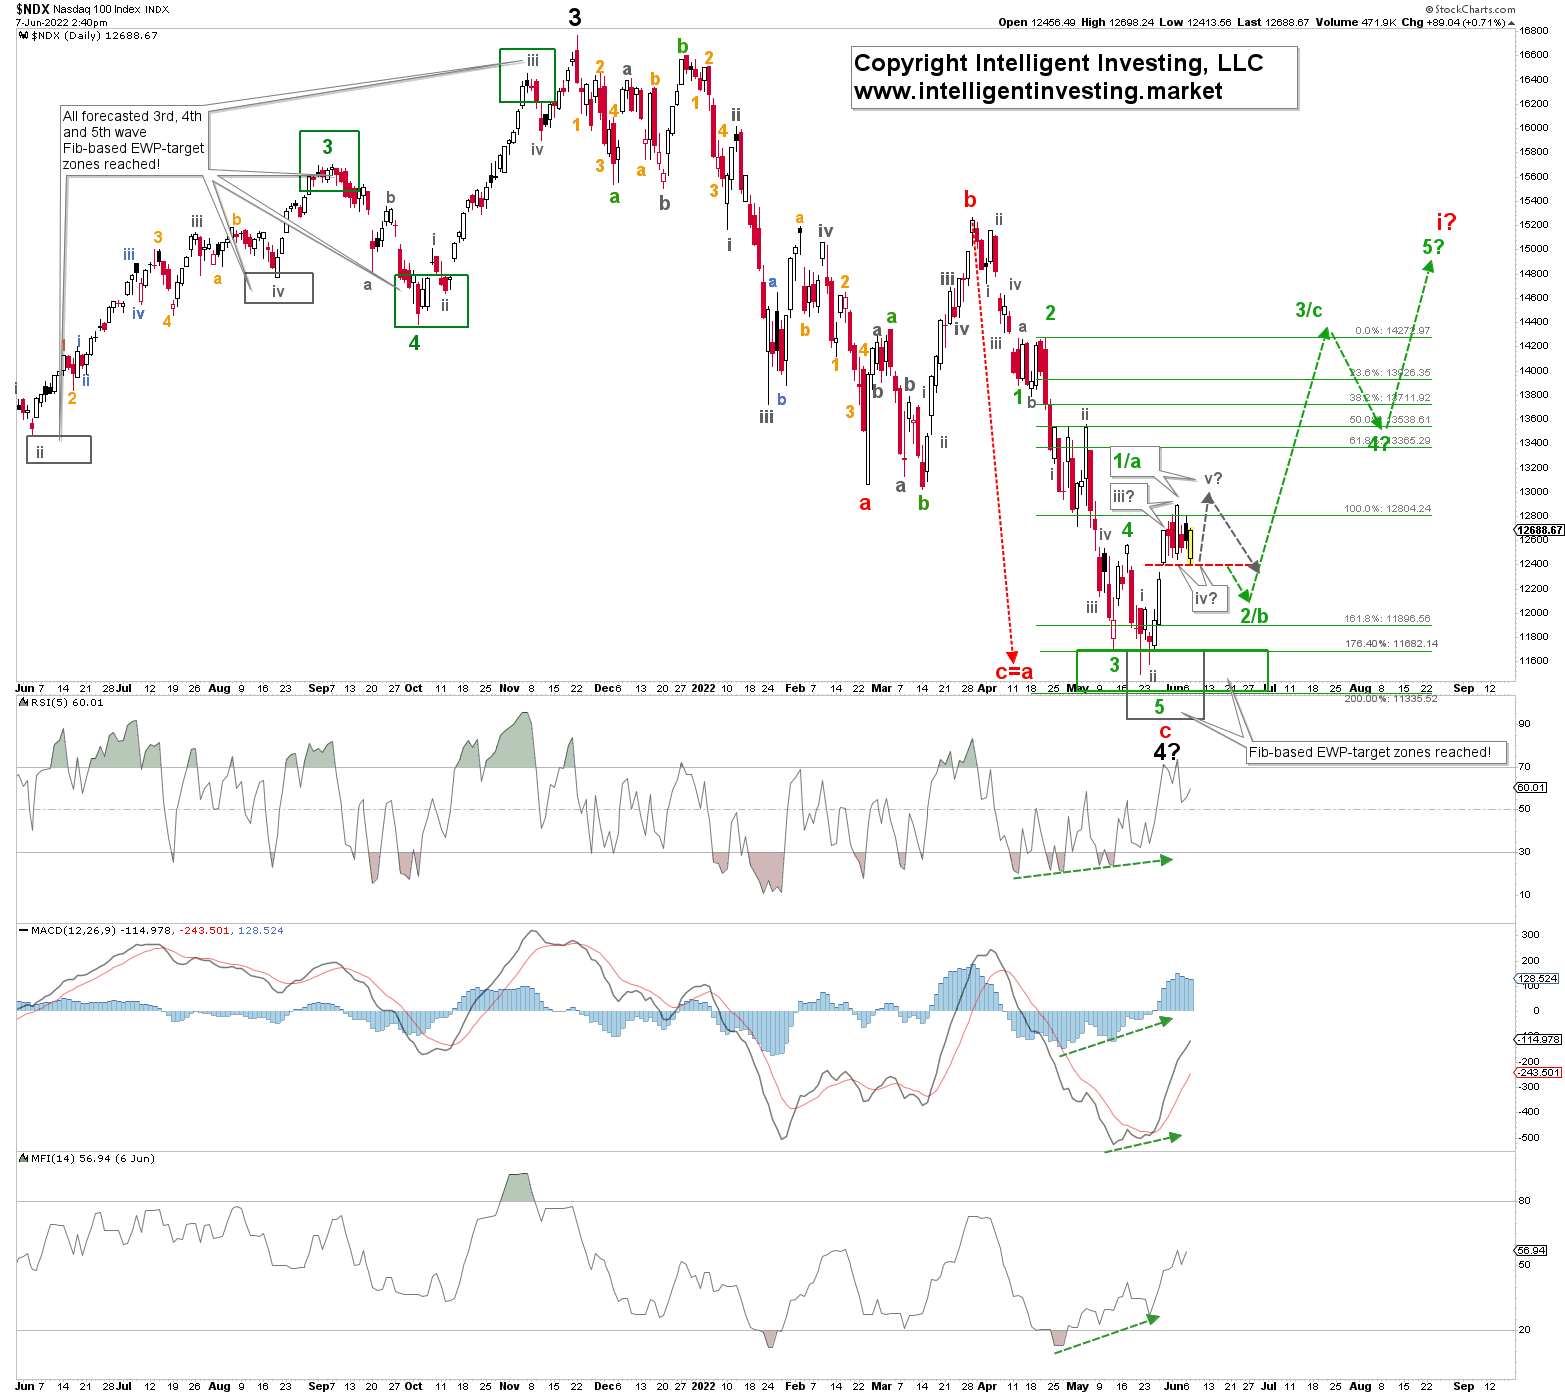
Task: Click the $NDX (Daily) legend marker icon
Action: tap(24, 36)
